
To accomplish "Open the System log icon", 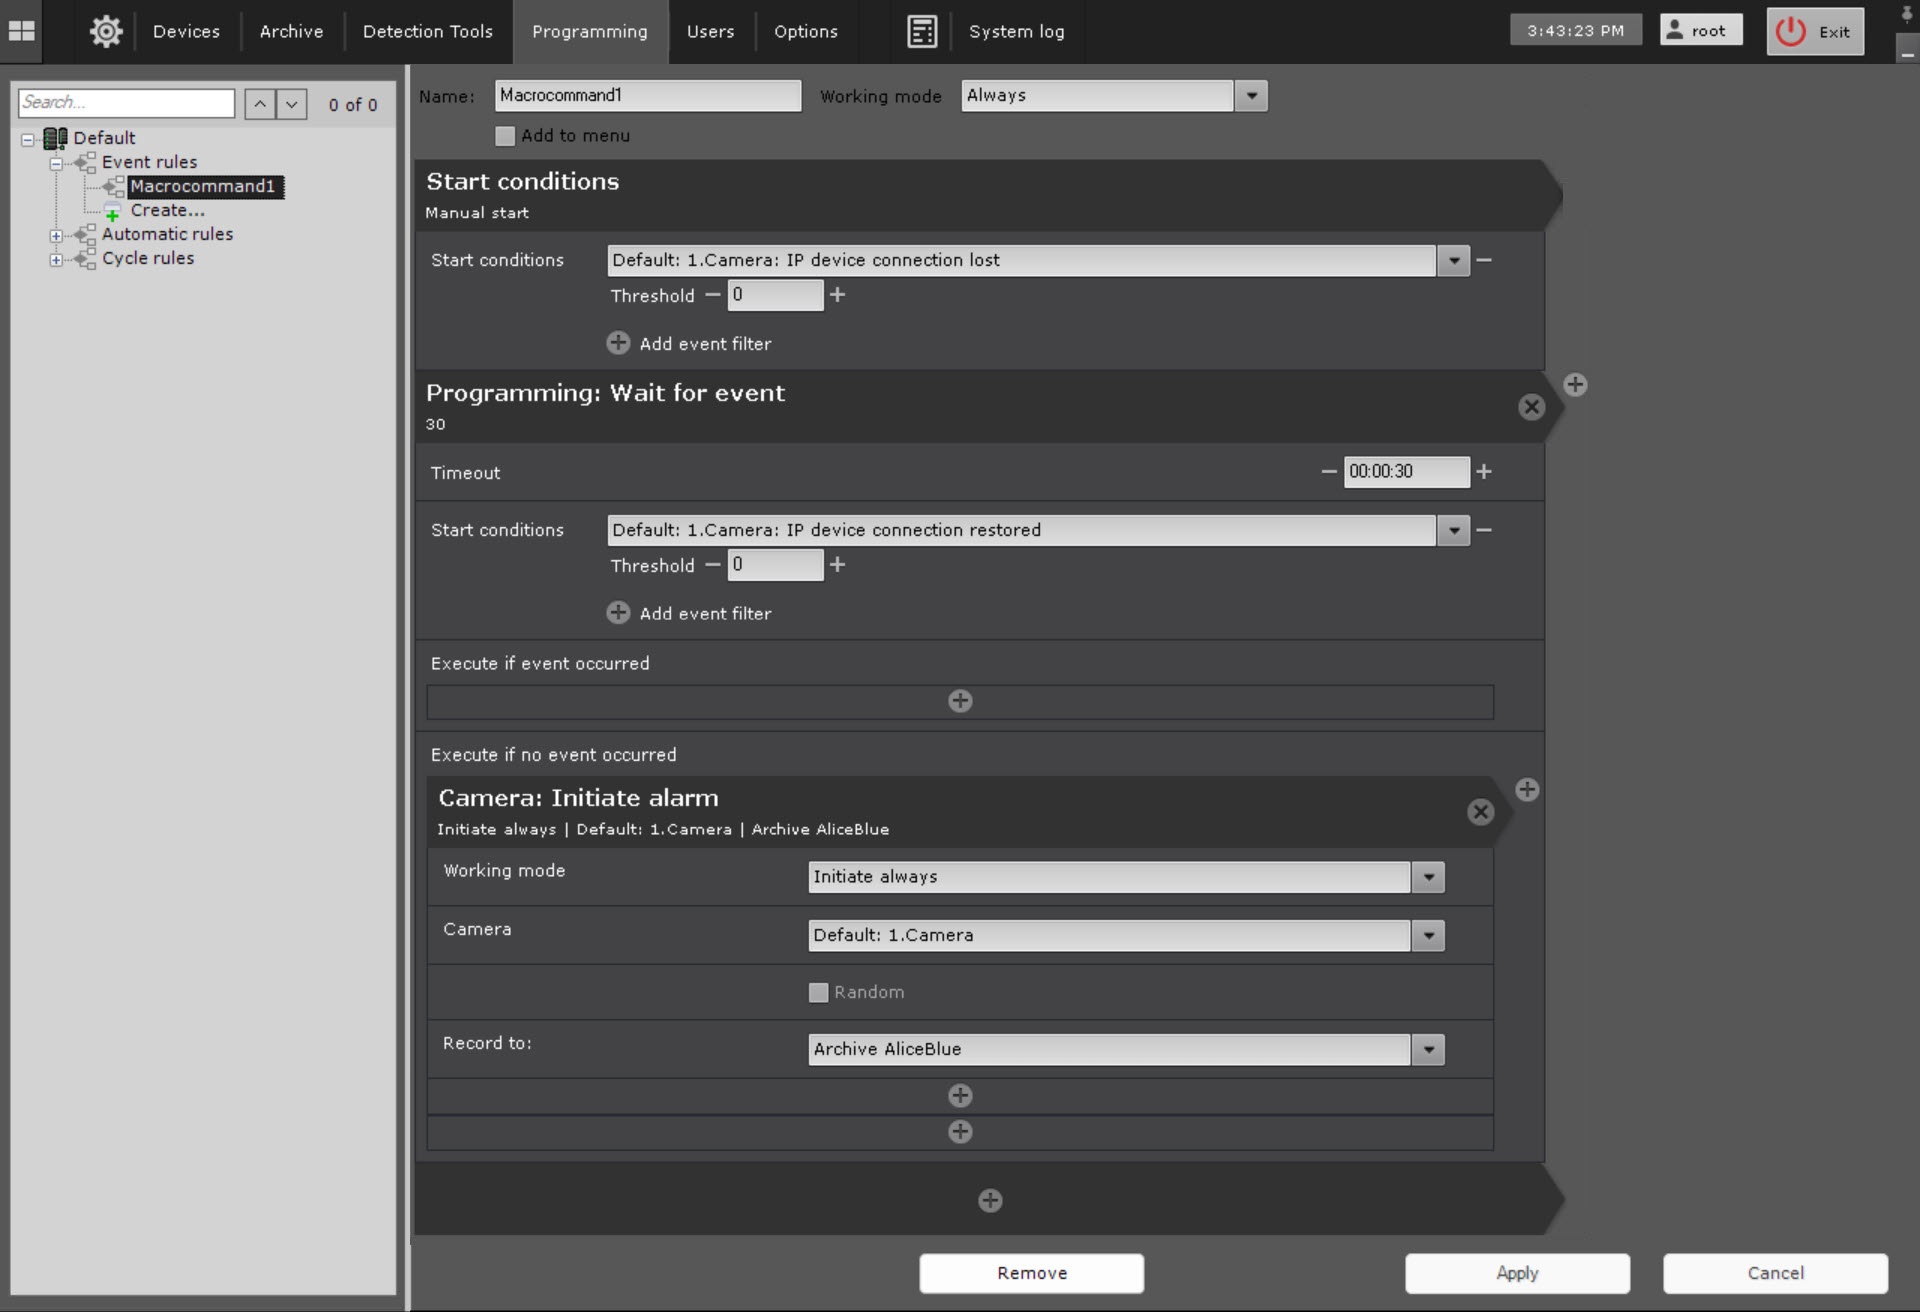I will tap(921, 31).
